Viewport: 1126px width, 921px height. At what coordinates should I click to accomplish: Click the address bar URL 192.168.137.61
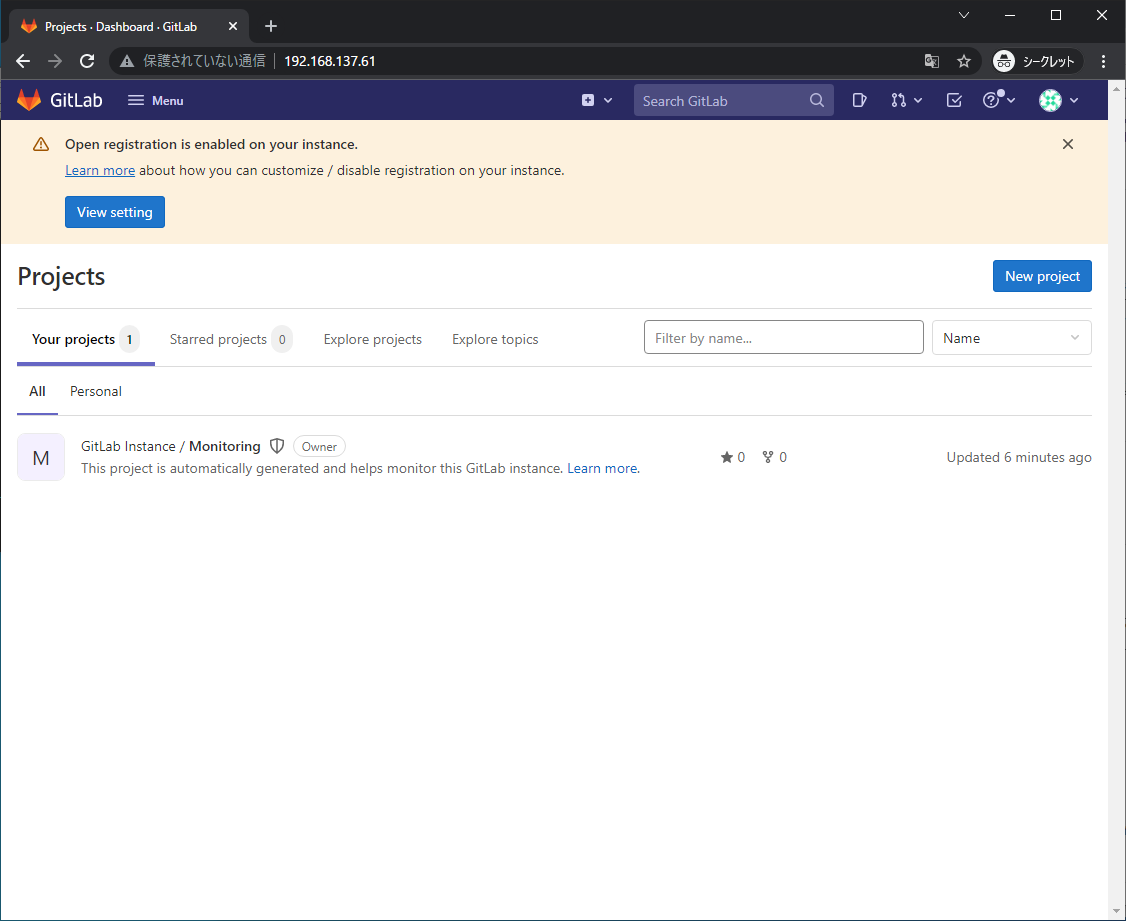click(330, 61)
